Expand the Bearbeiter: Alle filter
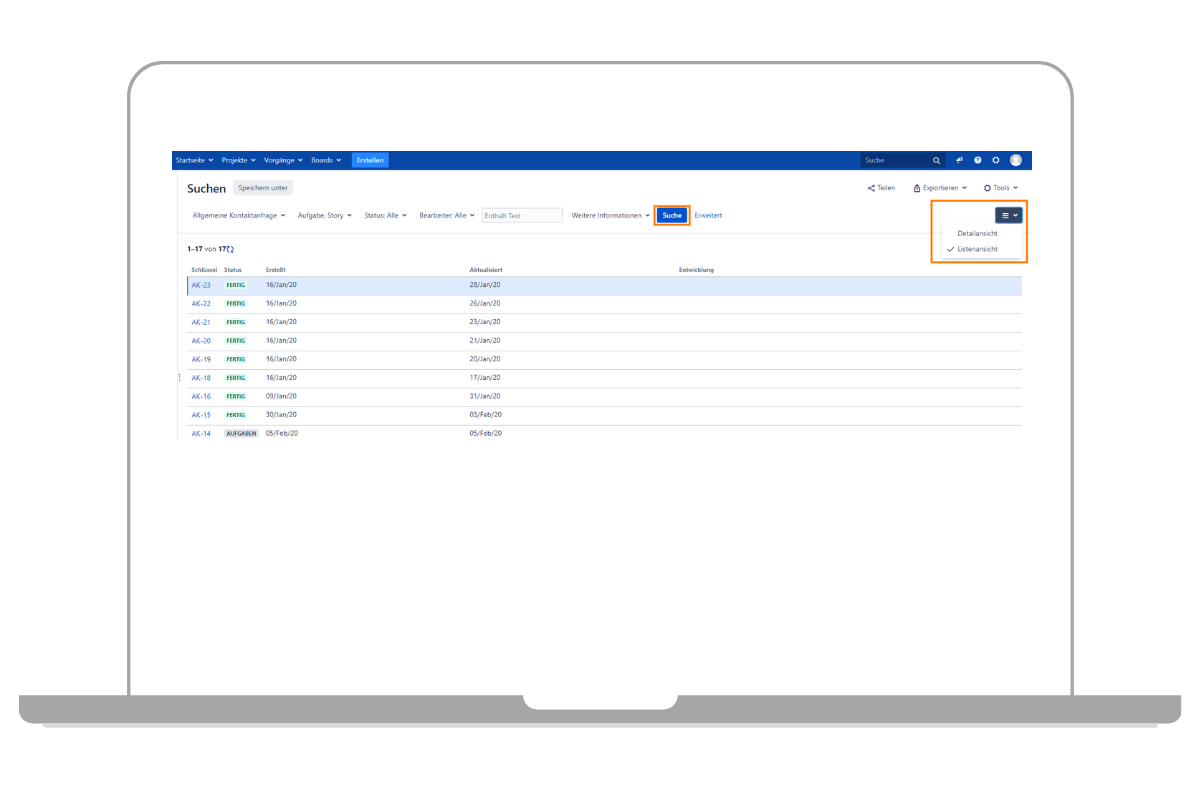This screenshot has width=1200, height=790. 447,215
